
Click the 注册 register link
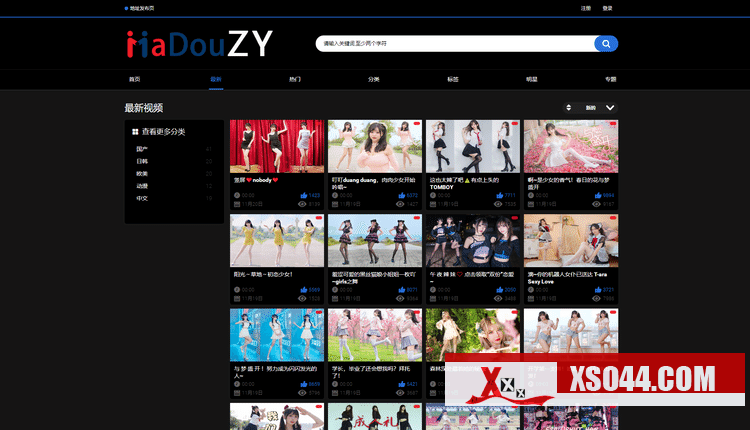pyautogui.click(x=586, y=7)
